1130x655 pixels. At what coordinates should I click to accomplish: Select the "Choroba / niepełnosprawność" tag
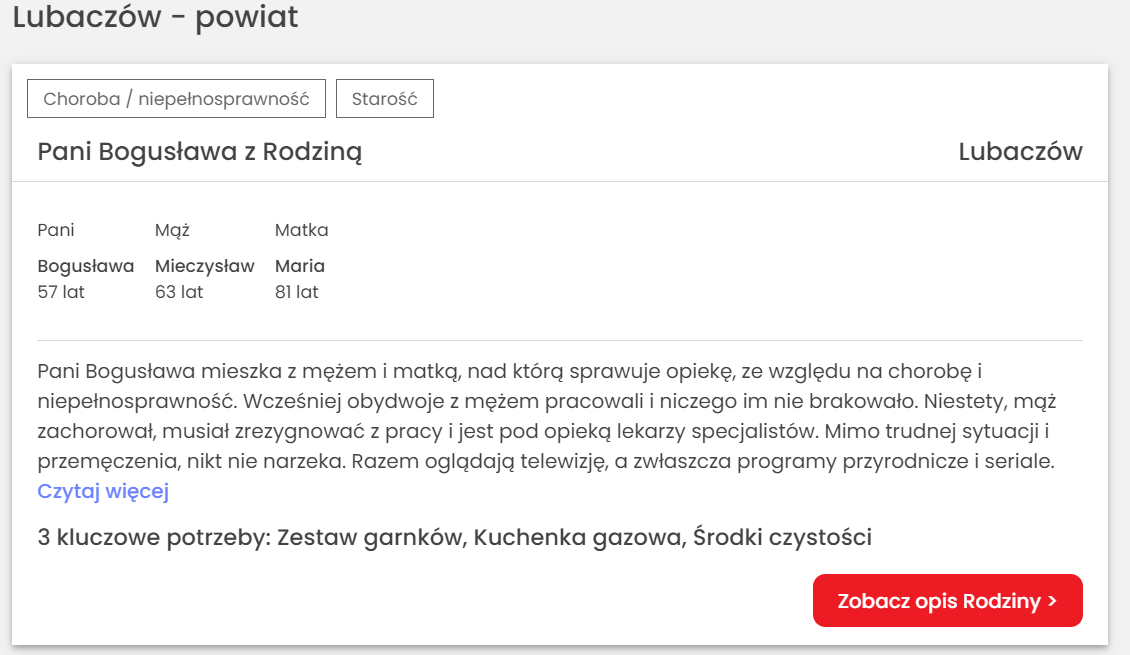pos(177,99)
